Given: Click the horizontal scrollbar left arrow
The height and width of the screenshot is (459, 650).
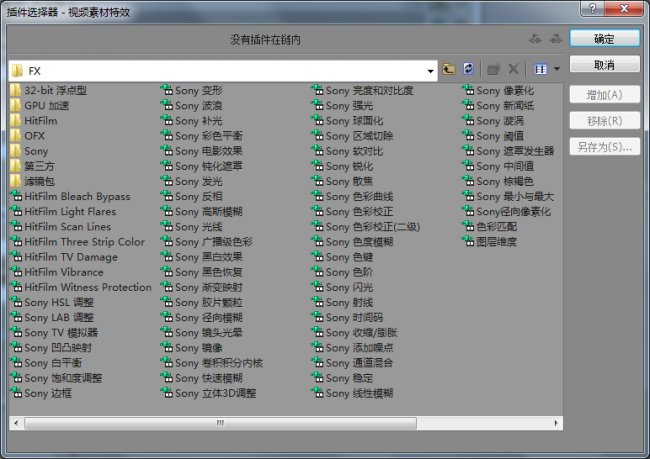Looking at the screenshot, I should click(x=16, y=423).
